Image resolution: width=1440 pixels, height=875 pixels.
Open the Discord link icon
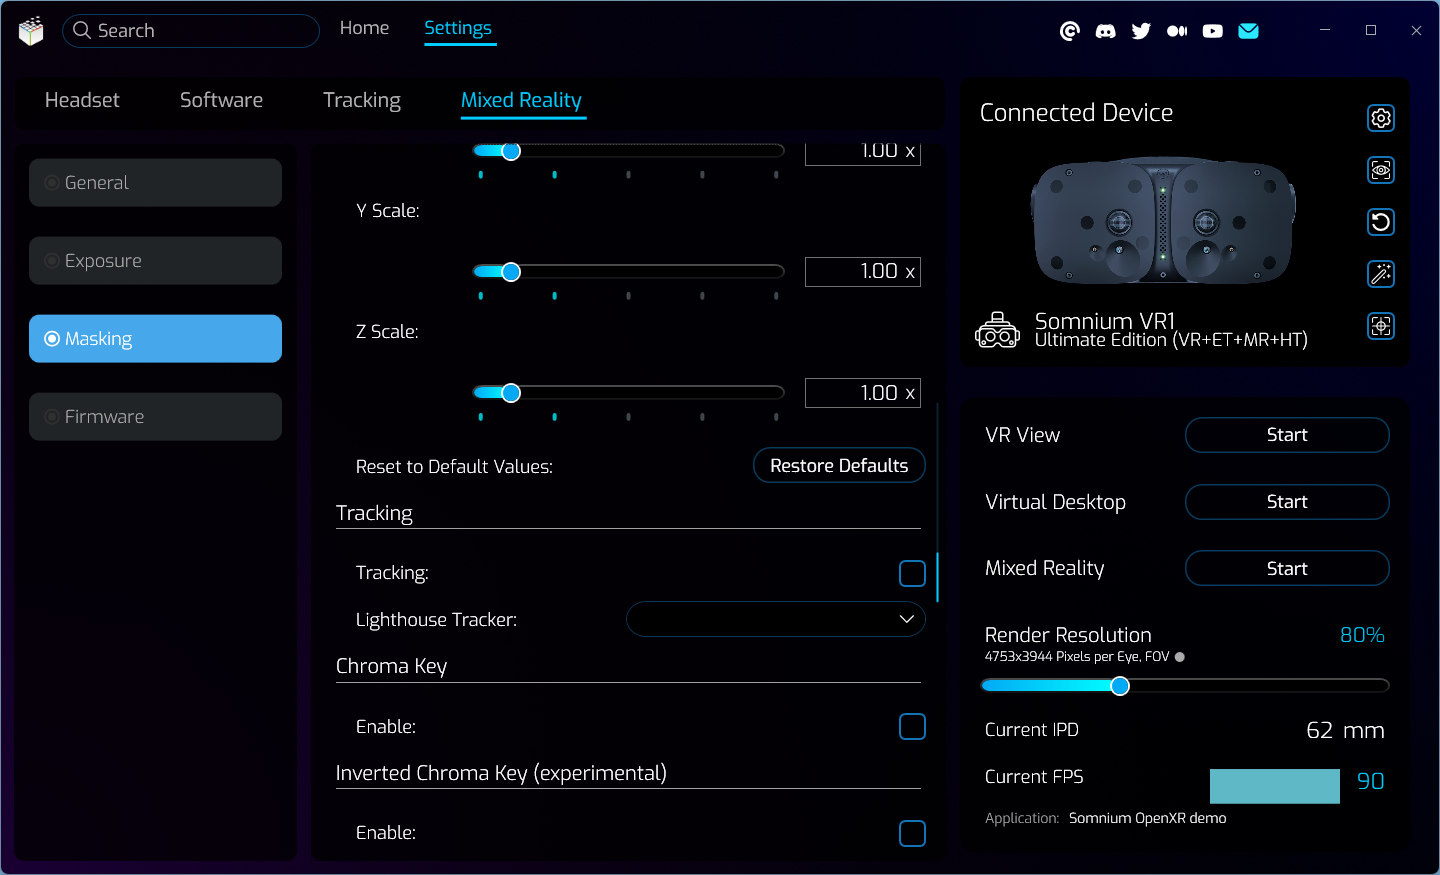1105,31
